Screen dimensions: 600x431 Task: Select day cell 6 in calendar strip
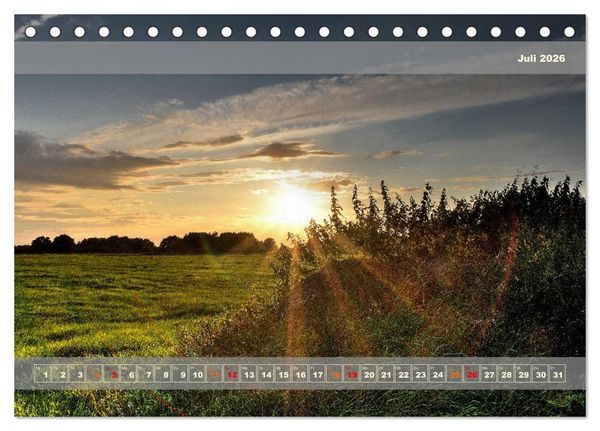(129, 374)
